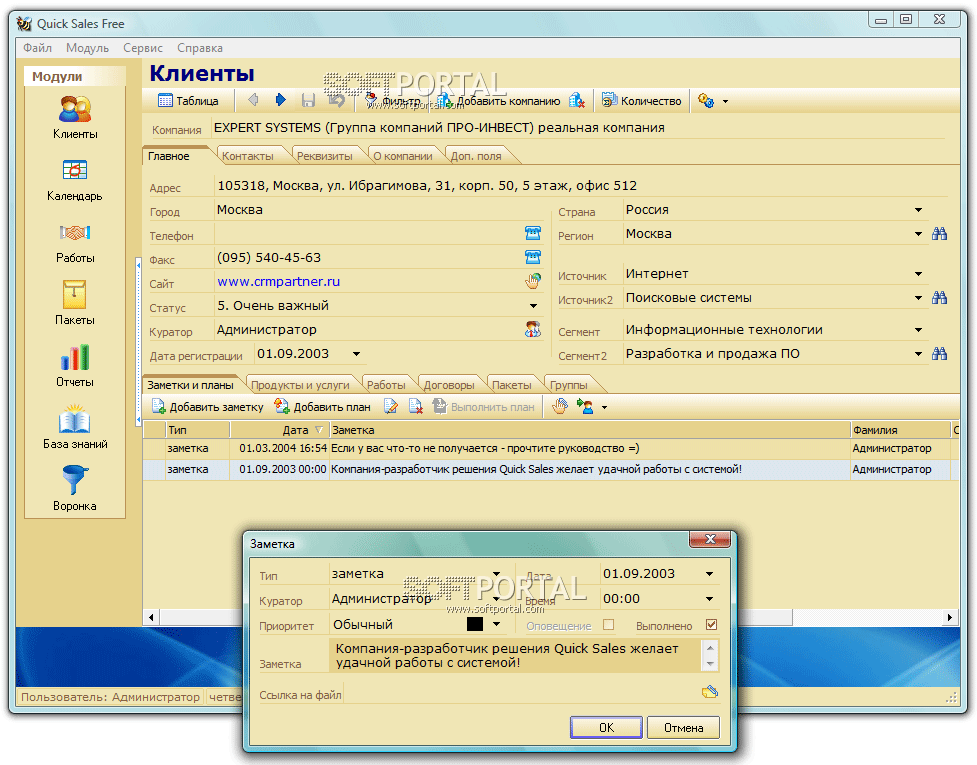Search Сегмент2 with binoculars icon
Viewport: 977px width, 765px height.
(939, 354)
